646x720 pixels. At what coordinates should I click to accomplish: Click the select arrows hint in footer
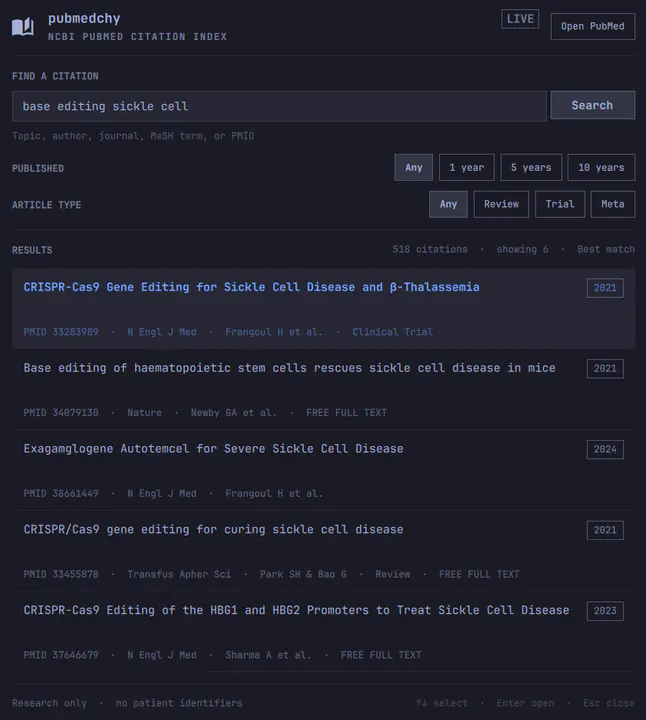[441, 703]
